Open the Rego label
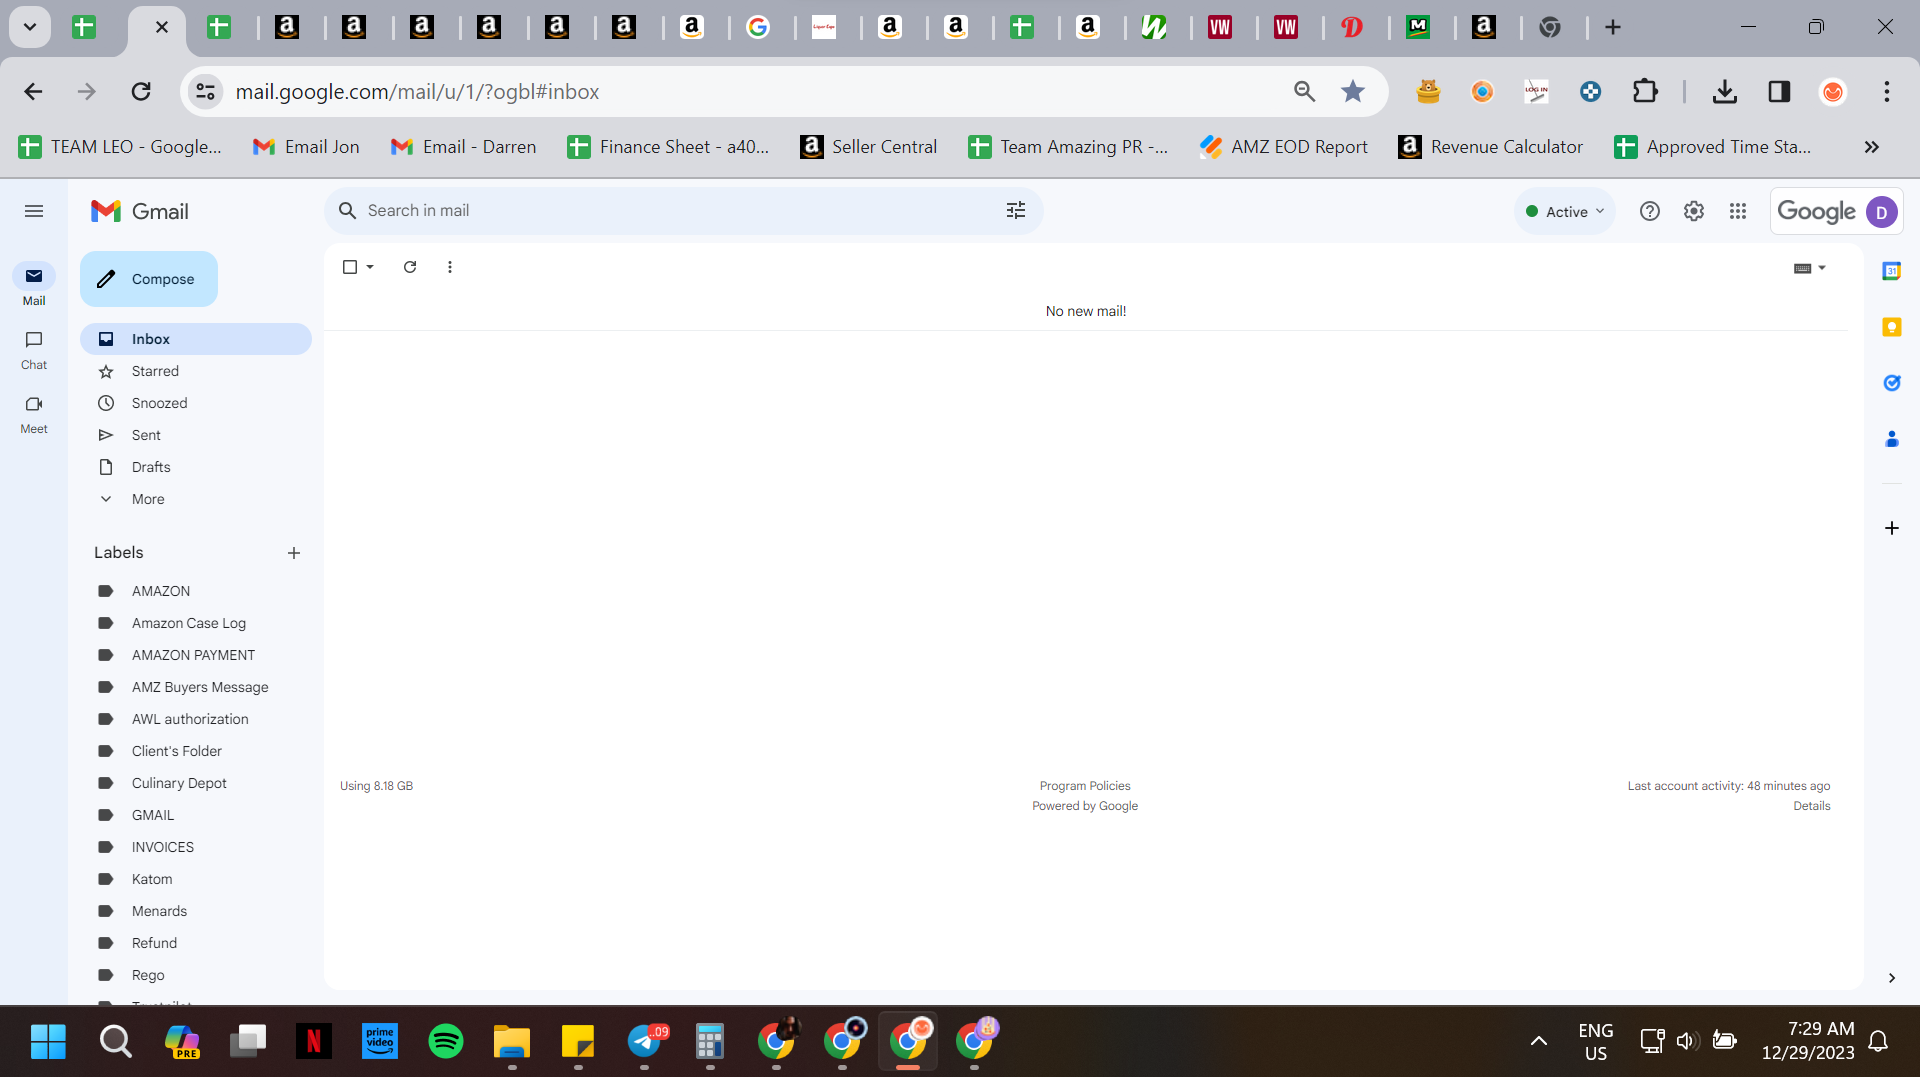 196,975
